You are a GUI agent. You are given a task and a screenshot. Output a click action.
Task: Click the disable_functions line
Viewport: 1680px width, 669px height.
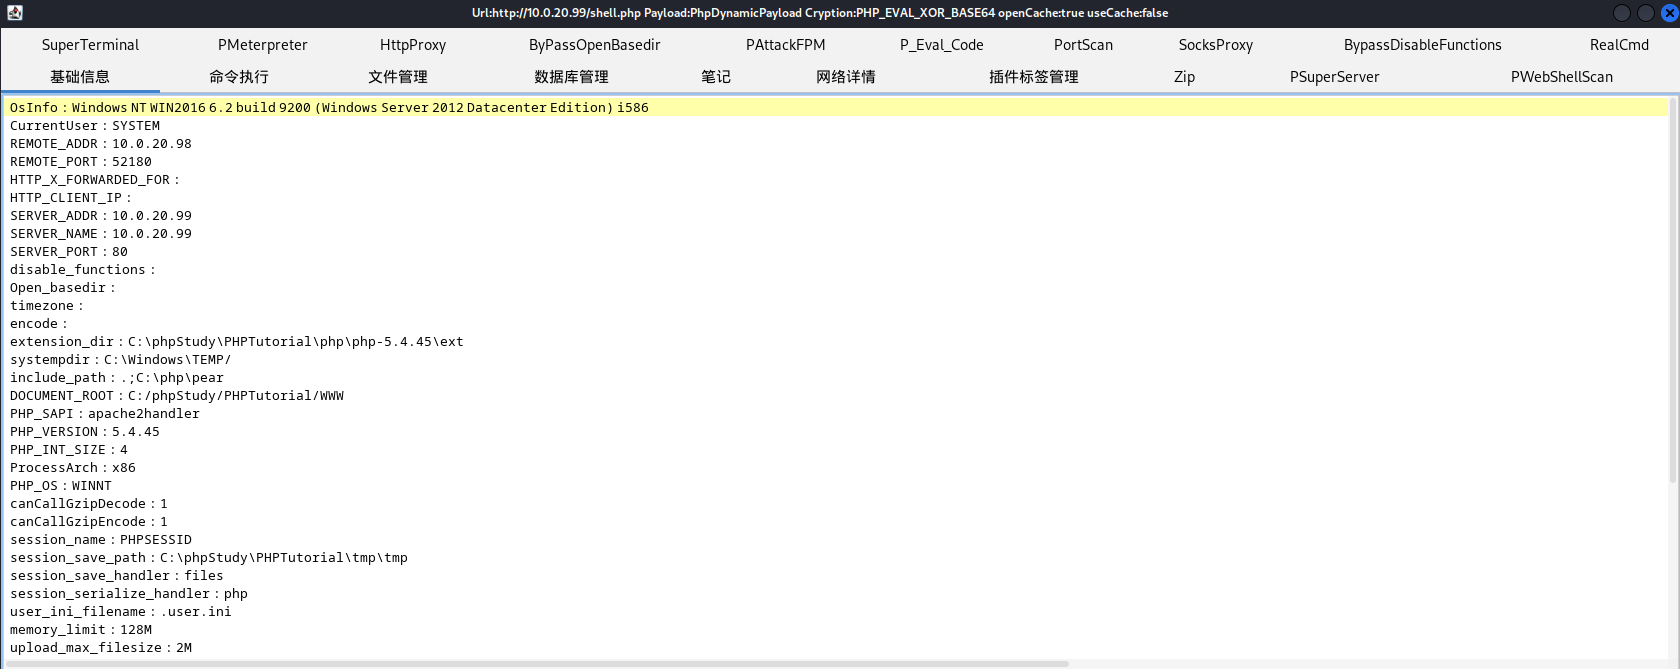tap(83, 269)
